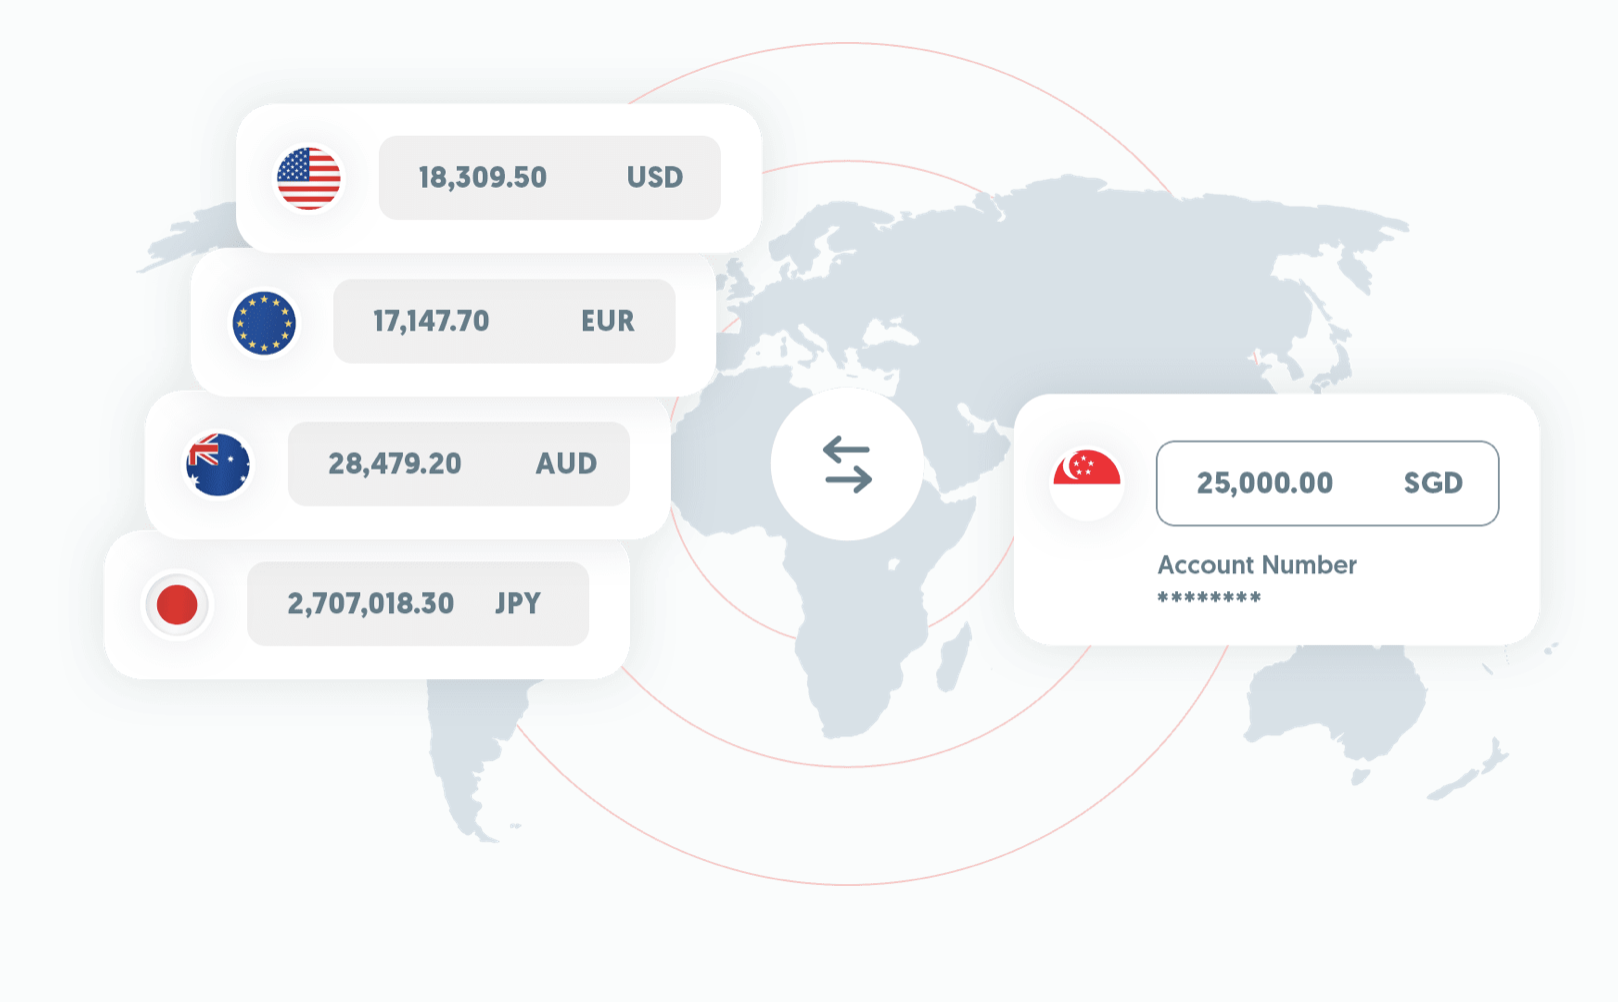The width and height of the screenshot is (1618, 1002).
Task: Click the United States flag icon
Action: (x=309, y=178)
